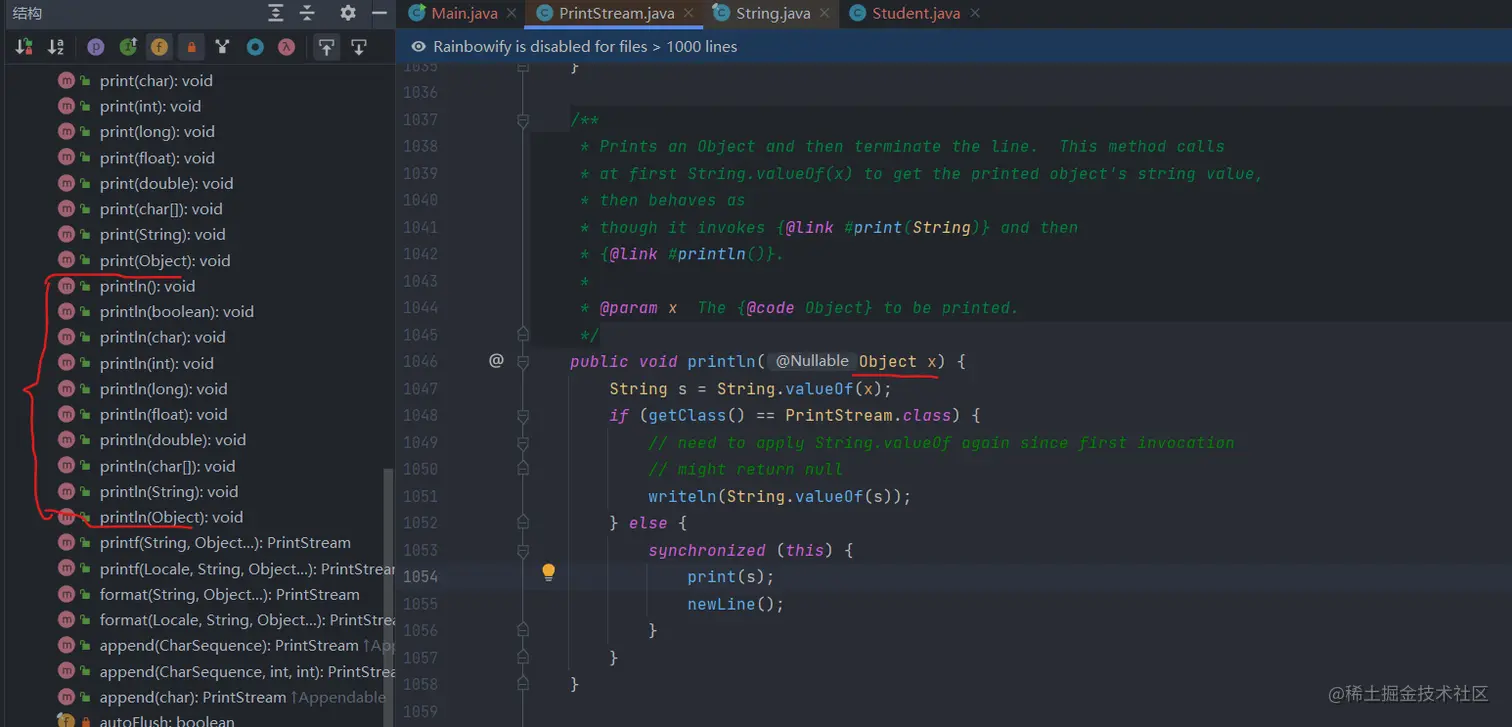Viewport: 1512px width, 727px height.
Task: Switch to Student.java editor tab
Action: 916,13
